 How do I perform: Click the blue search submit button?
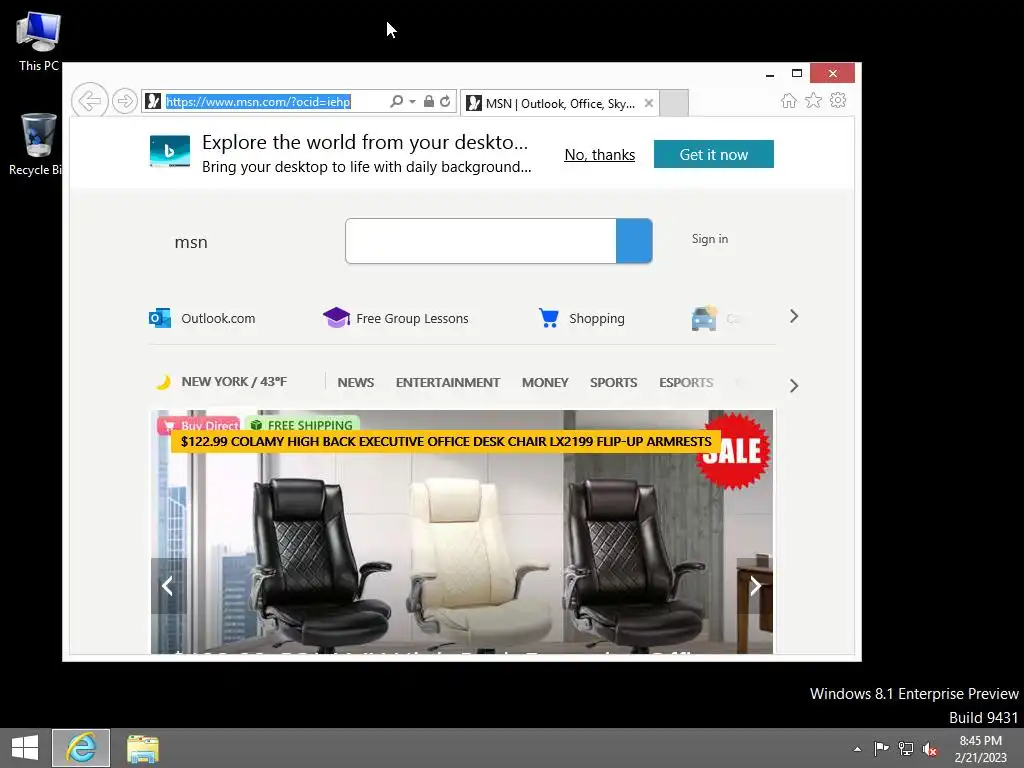[x=634, y=241]
